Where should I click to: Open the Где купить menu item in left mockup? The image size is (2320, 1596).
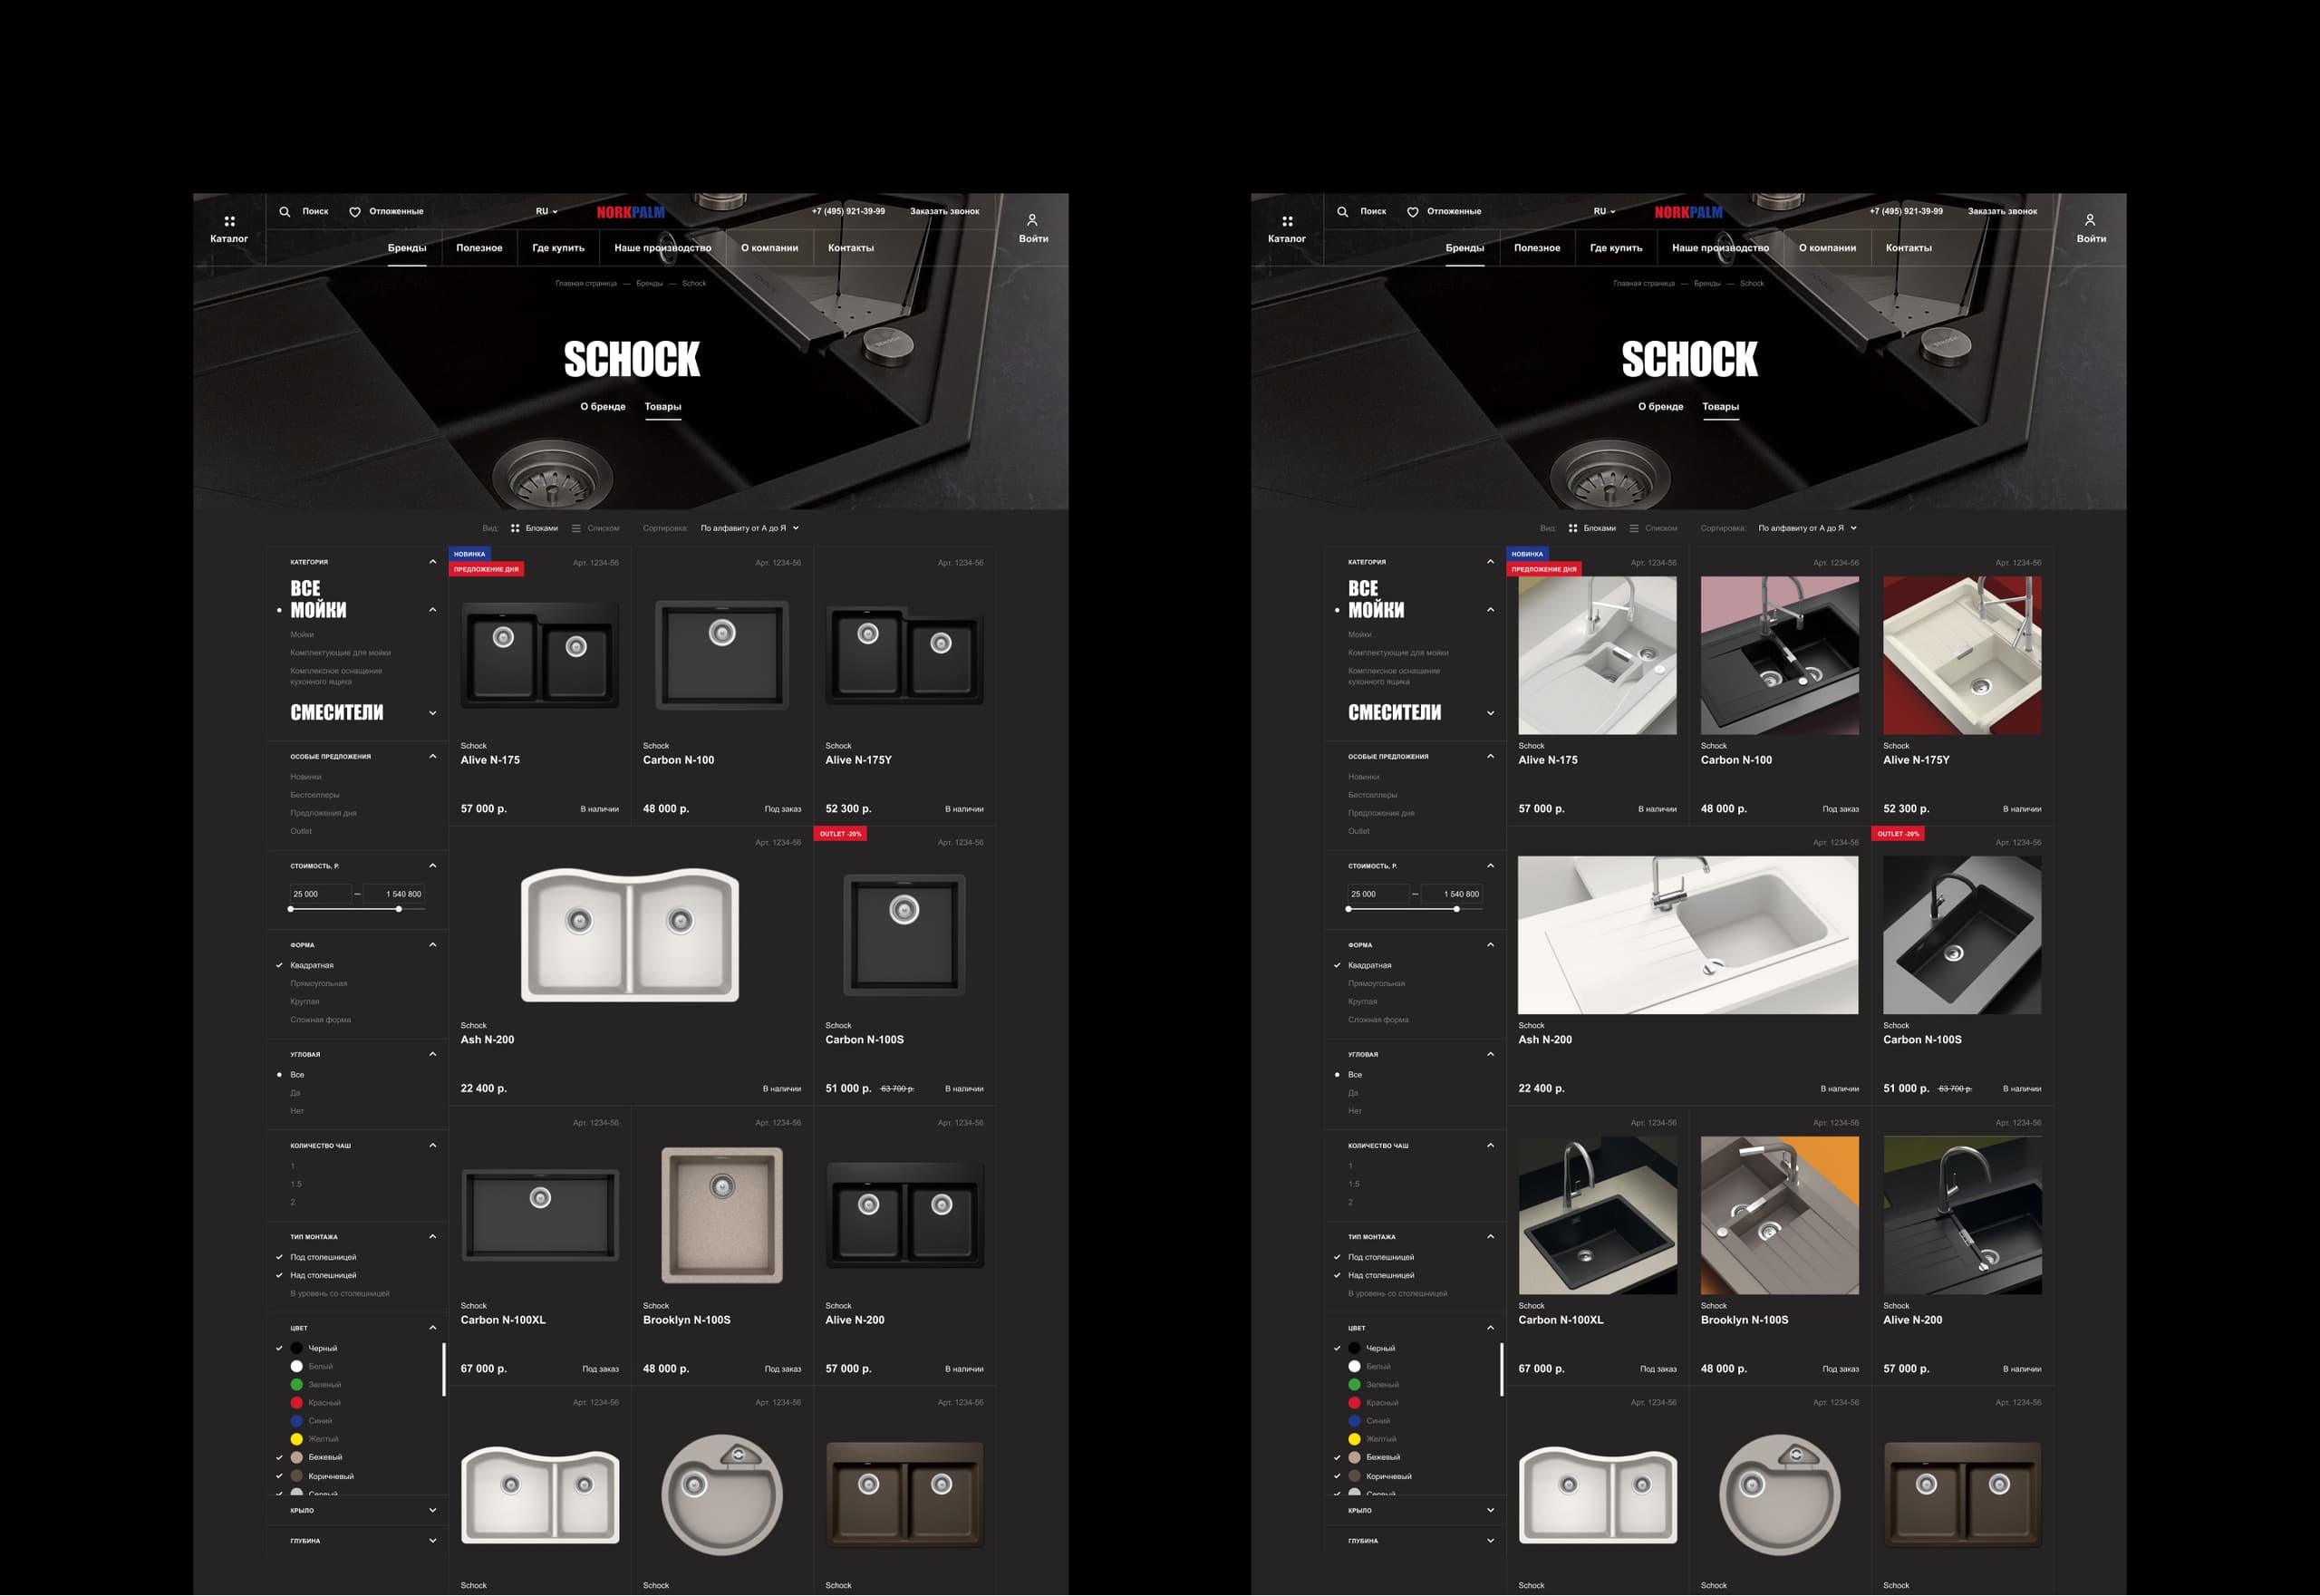click(x=558, y=248)
